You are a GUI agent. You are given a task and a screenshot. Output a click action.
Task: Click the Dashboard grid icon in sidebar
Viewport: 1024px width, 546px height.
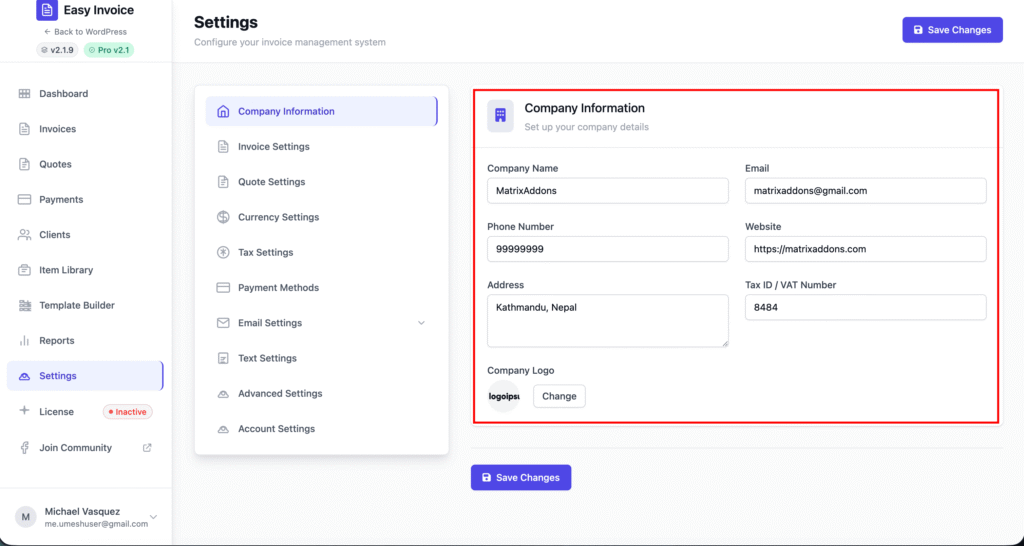(25, 94)
